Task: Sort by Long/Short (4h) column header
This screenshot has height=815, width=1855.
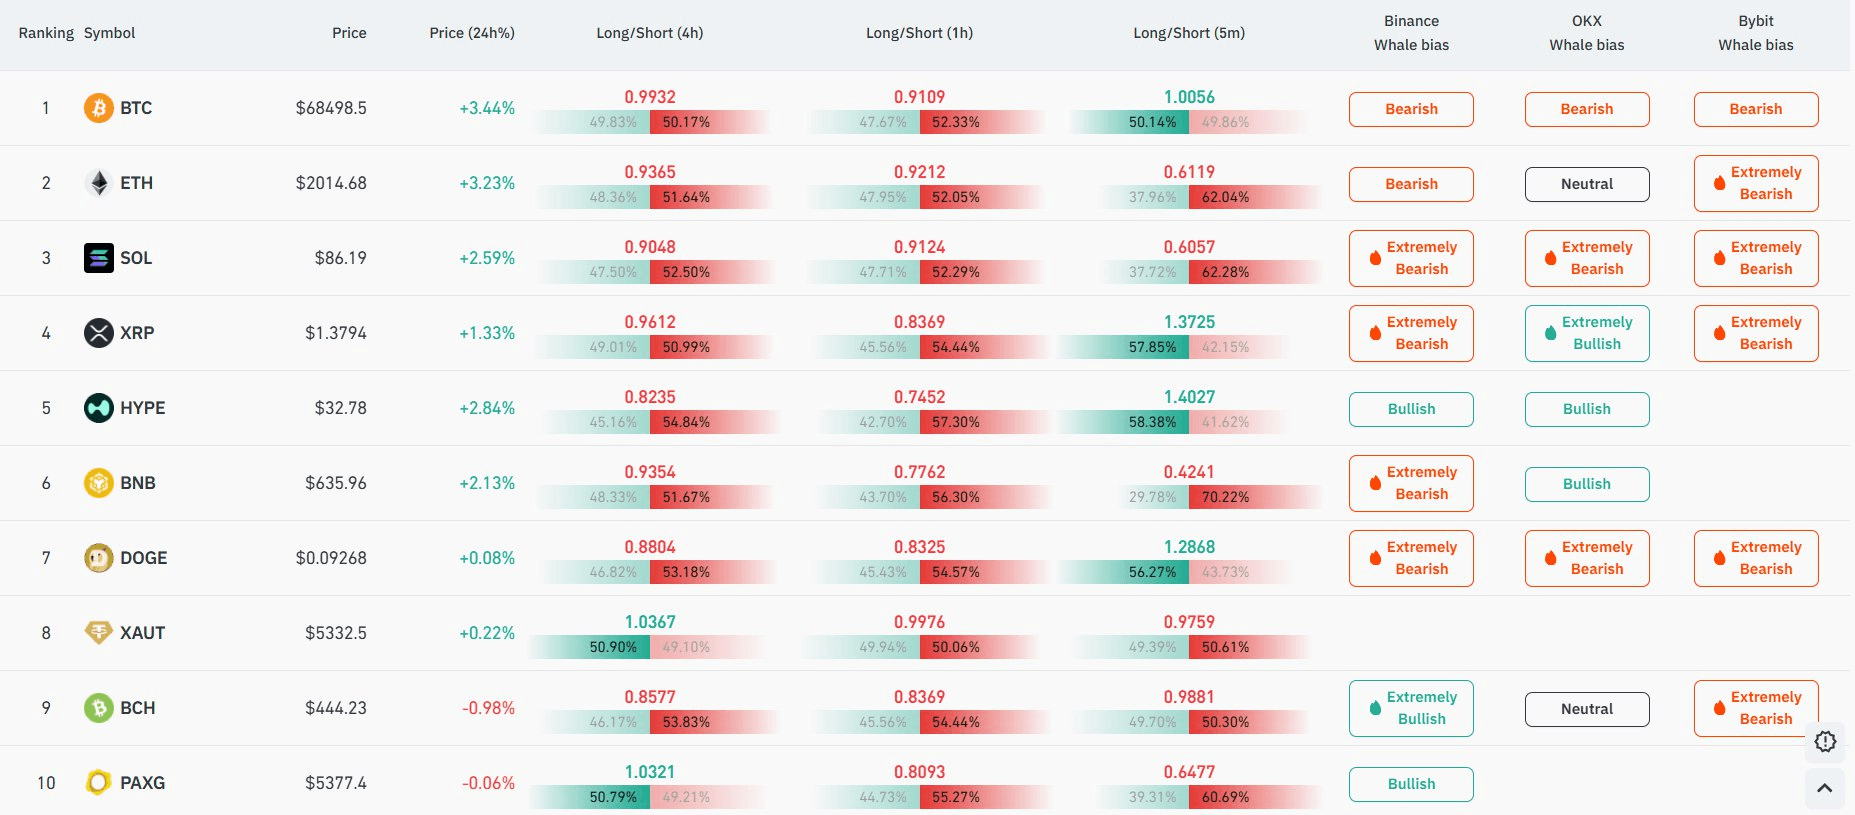Action: (x=650, y=33)
